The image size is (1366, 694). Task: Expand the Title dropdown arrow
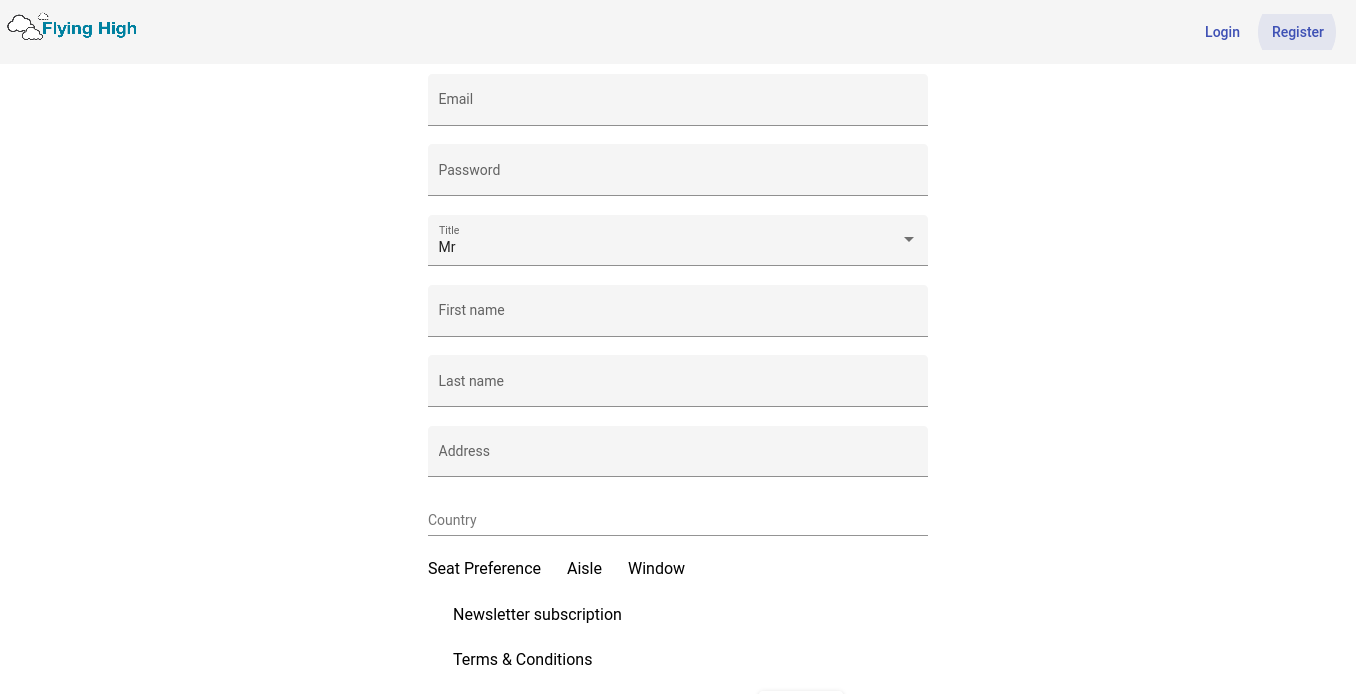point(908,240)
